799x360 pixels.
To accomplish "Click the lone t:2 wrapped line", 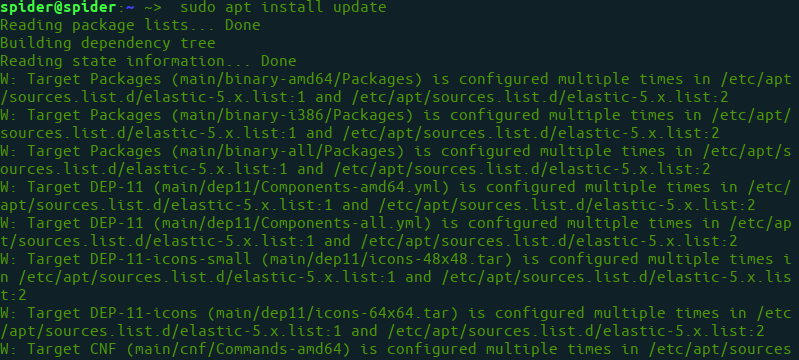I will (x=13, y=295).
